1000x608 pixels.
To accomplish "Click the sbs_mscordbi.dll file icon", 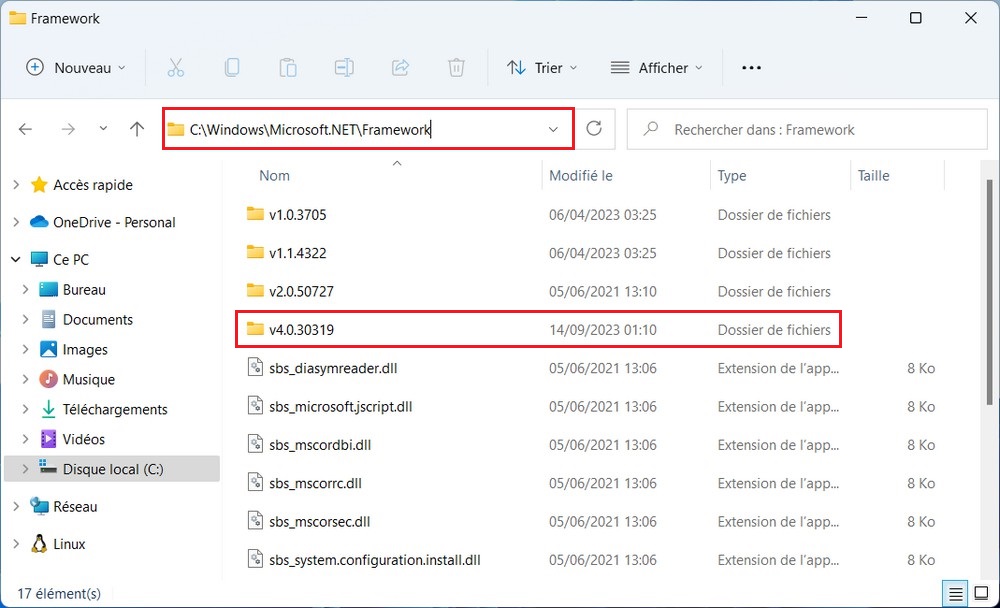I will point(255,444).
